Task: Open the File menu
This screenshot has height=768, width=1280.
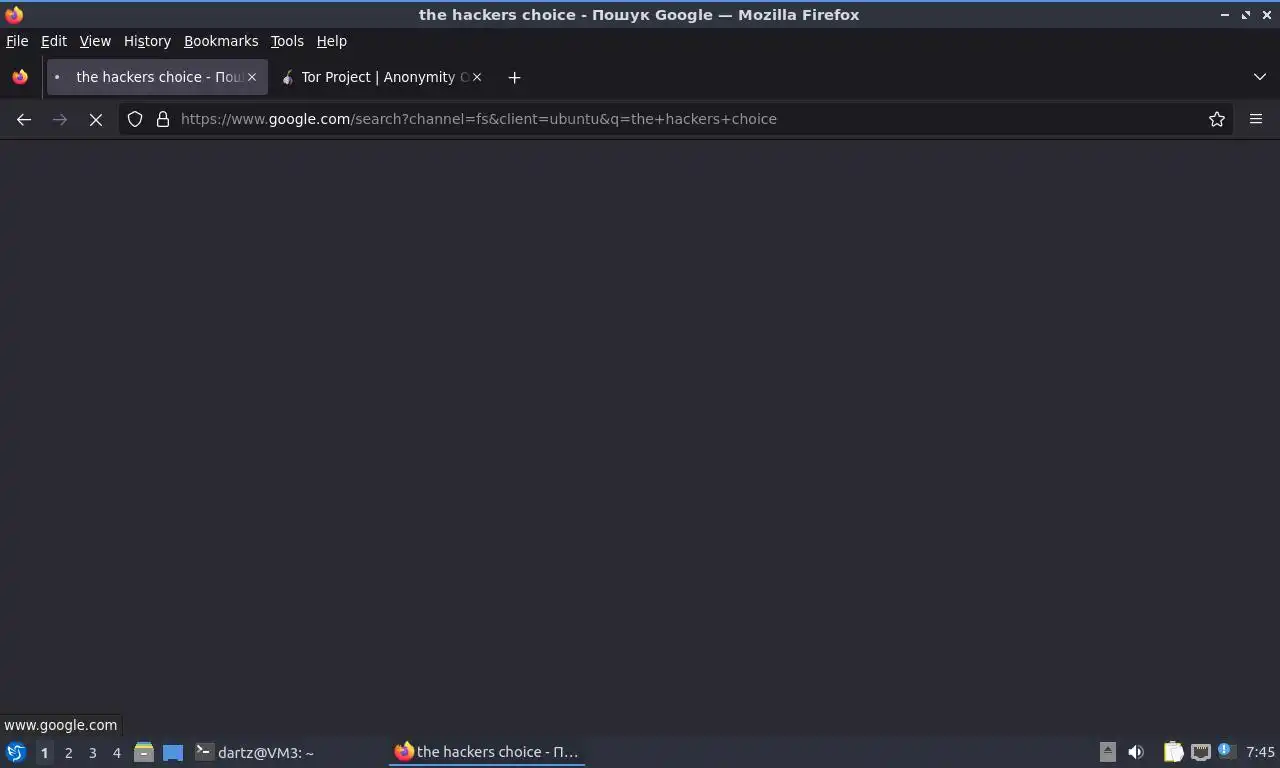Action: 17,41
